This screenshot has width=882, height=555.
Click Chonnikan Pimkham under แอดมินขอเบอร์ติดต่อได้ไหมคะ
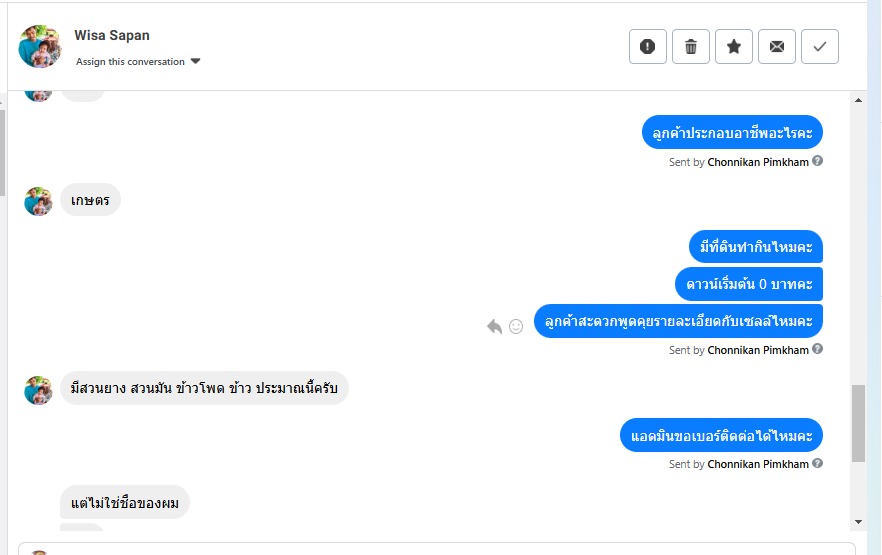pos(758,465)
